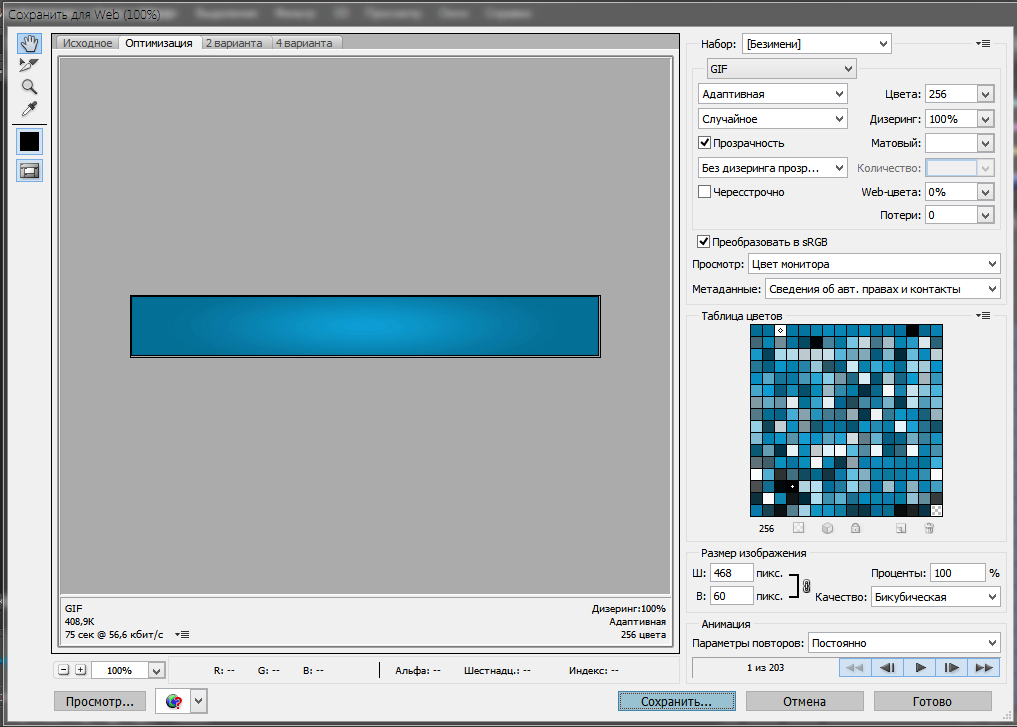Image resolution: width=1017 pixels, height=727 pixels.
Task: Click the Просмотр... button
Action: [x=100, y=701]
